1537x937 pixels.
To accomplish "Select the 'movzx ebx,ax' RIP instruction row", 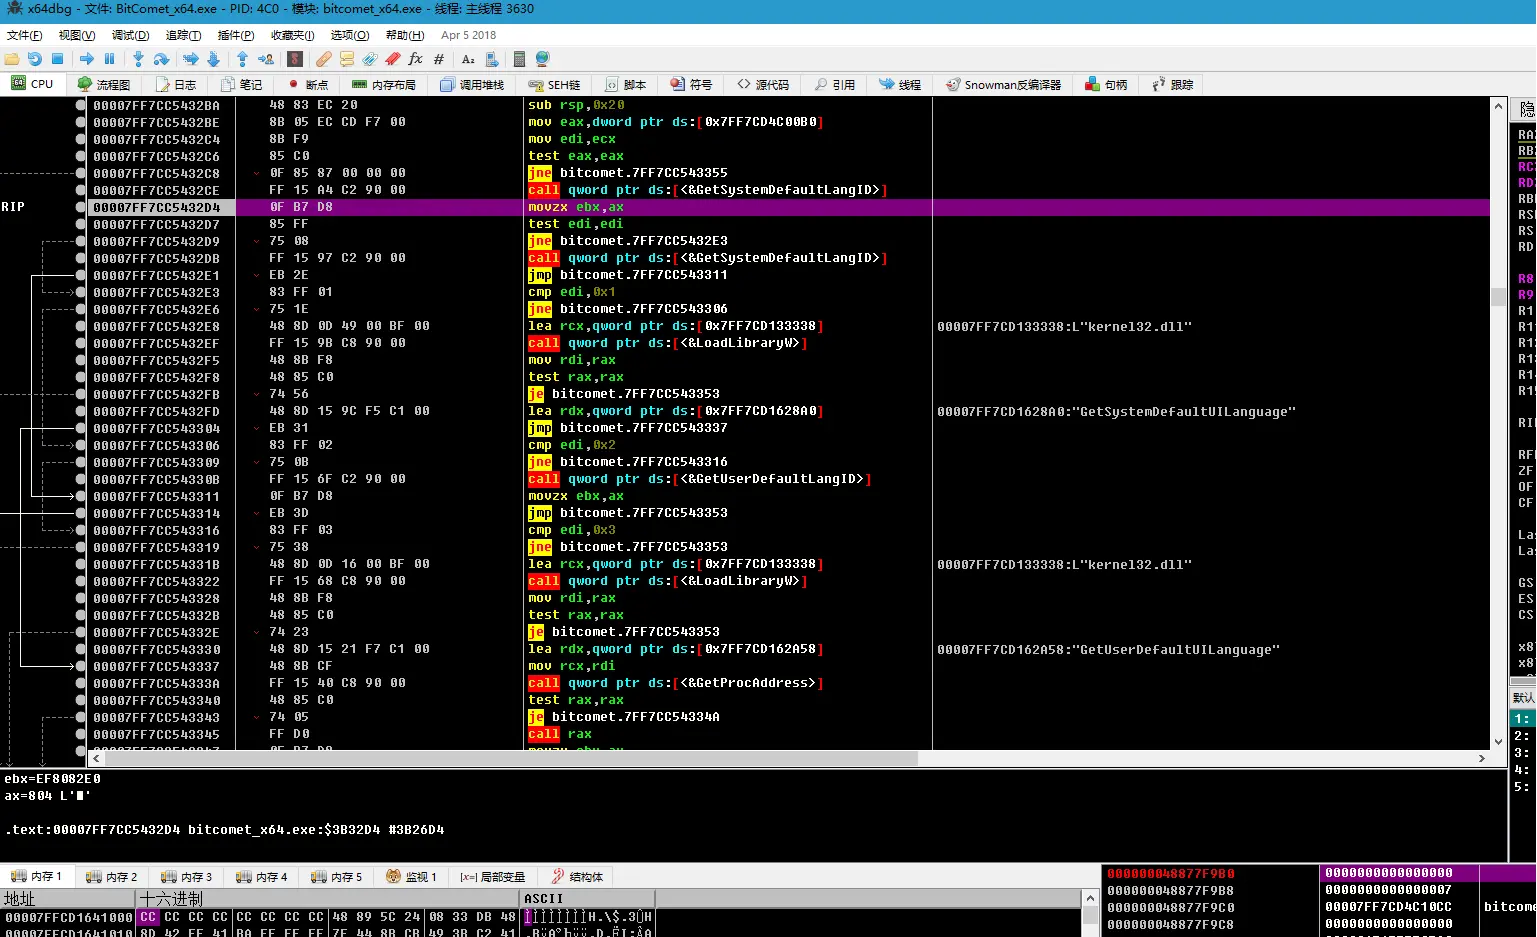I will pos(791,207).
